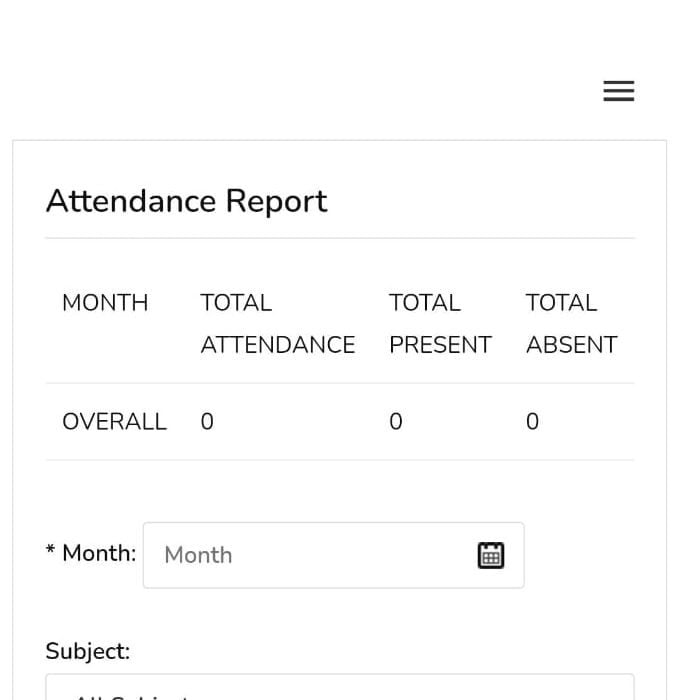Image resolution: width=679 pixels, height=700 pixels.
Task: Click the required asterisk beside Month
Action: tap(50, 550)
